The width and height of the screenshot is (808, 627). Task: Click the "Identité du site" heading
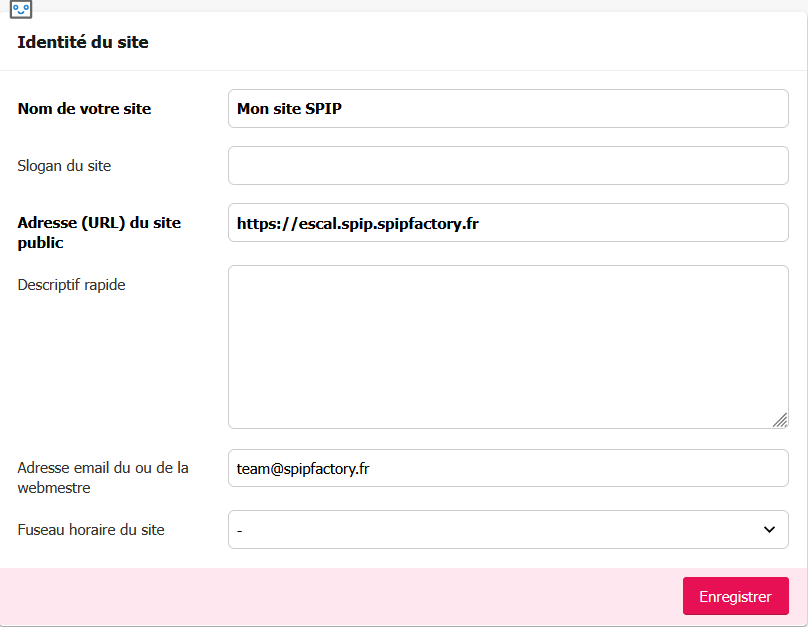click(x=83, y=42)
